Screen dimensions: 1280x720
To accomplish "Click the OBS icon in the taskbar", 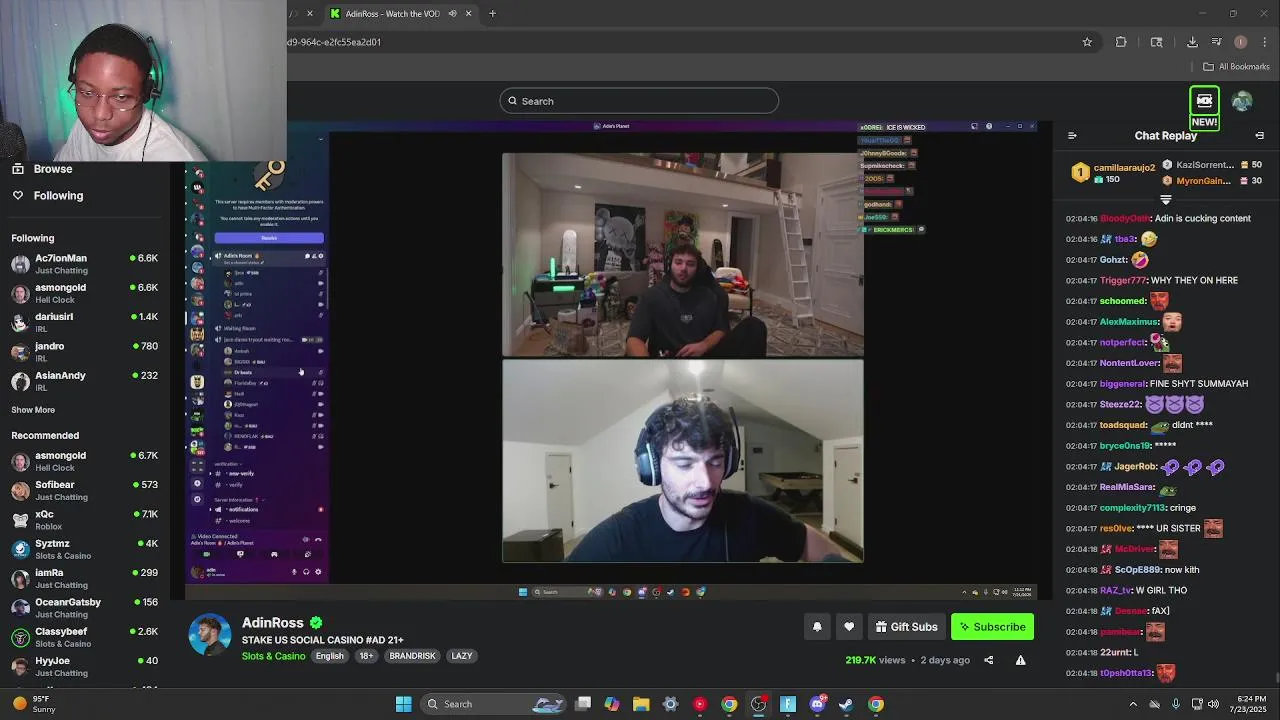I will pyautogui.click(x=759, y=704).
